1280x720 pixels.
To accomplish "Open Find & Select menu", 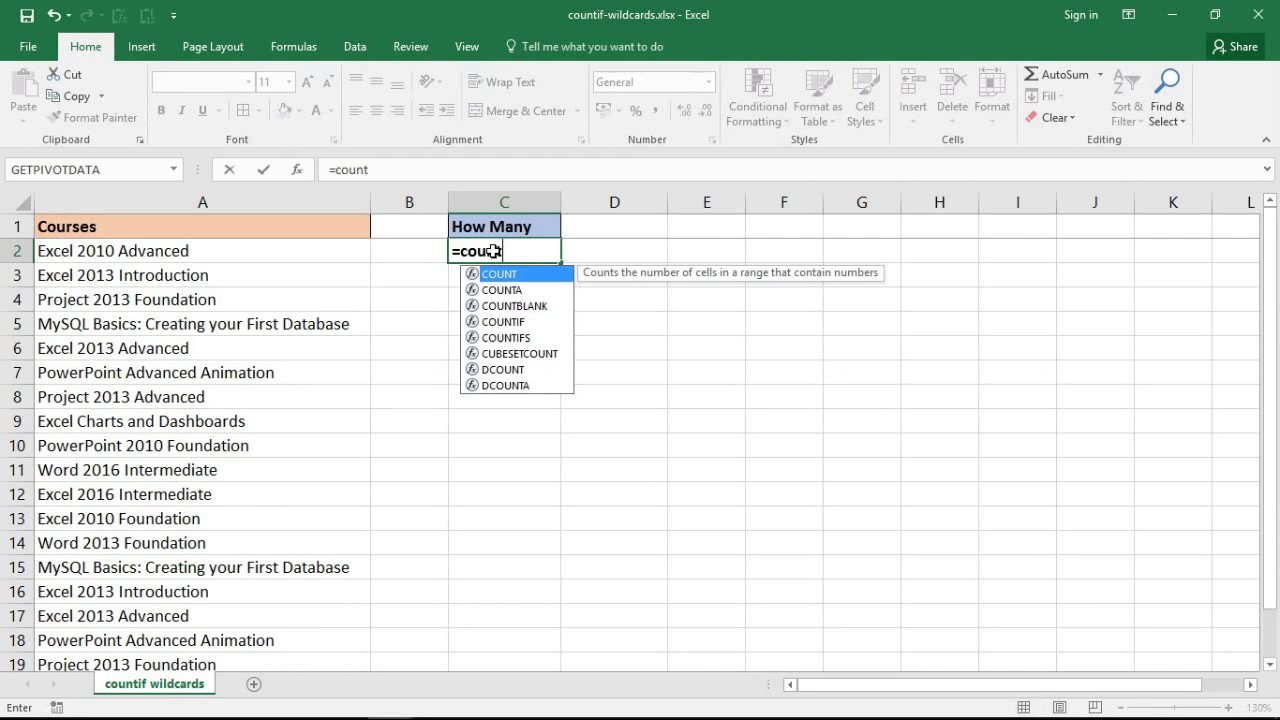I will (1167, 98).
